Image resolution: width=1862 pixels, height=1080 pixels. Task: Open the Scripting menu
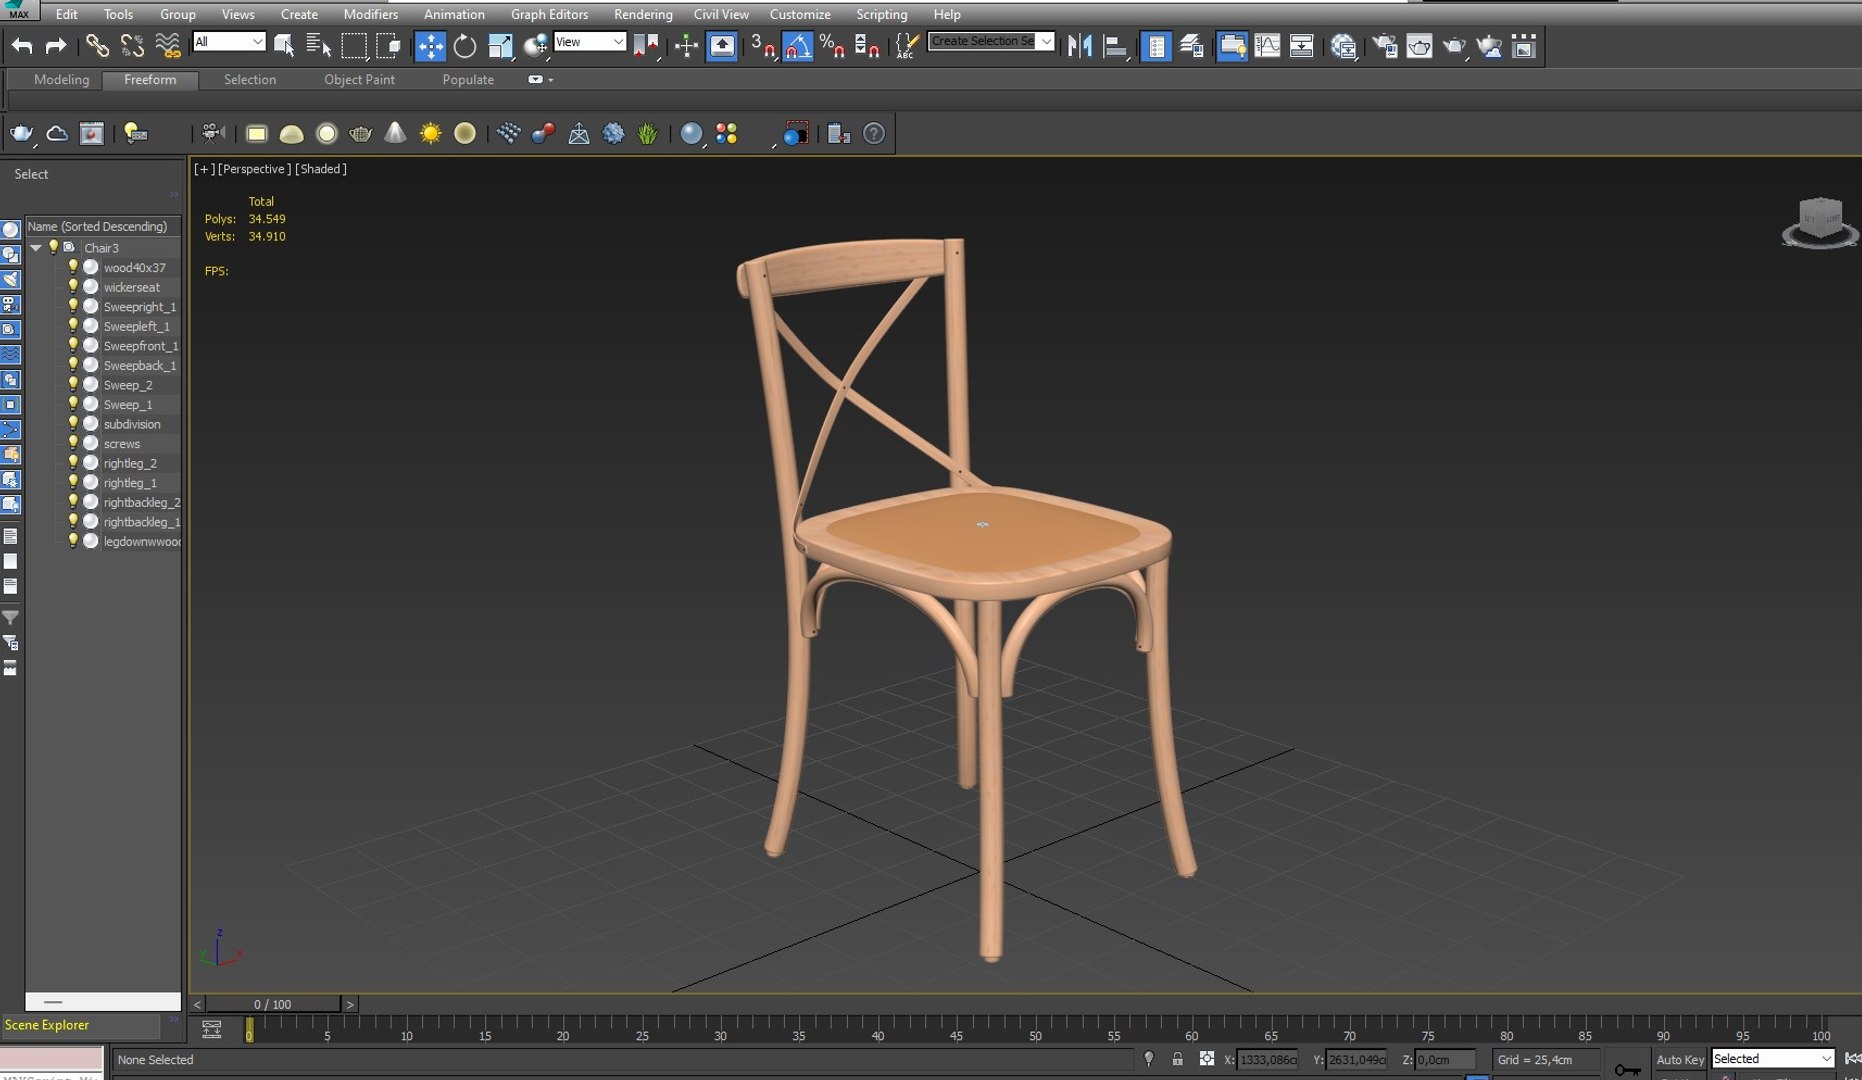tap(882, 14)
